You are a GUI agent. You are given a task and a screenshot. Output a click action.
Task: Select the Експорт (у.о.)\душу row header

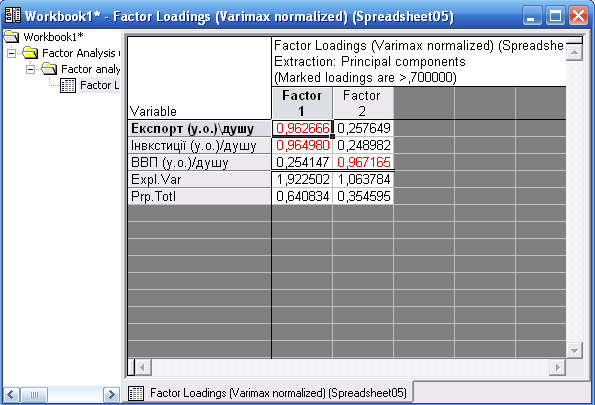click(200, 128)
